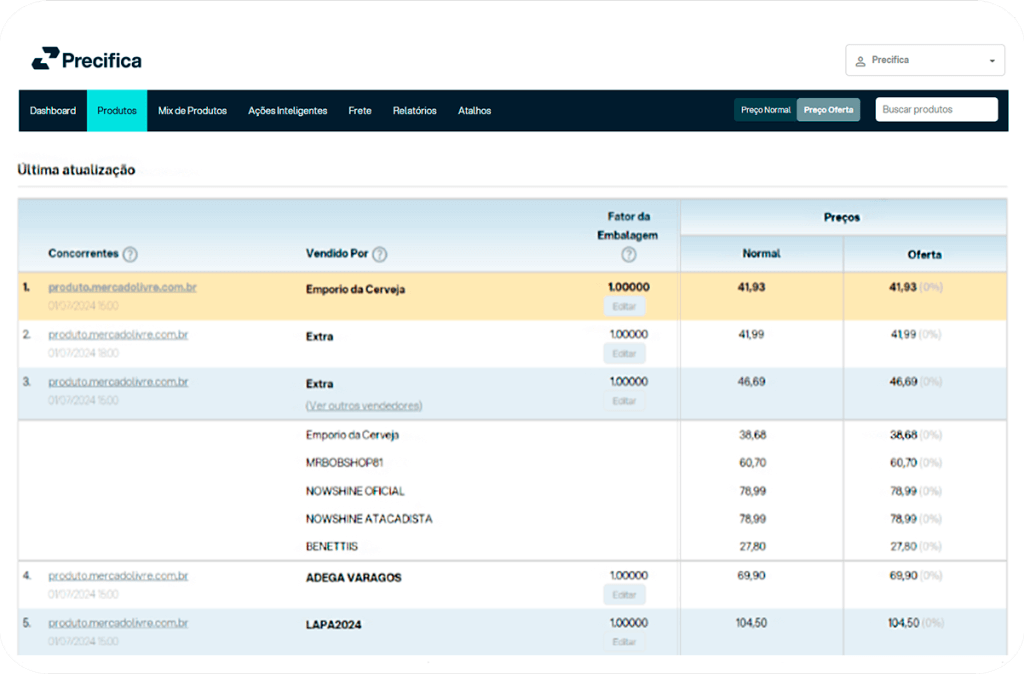
Task: Click Ver outros vendedores link
Action: click(x=364, y=406)
